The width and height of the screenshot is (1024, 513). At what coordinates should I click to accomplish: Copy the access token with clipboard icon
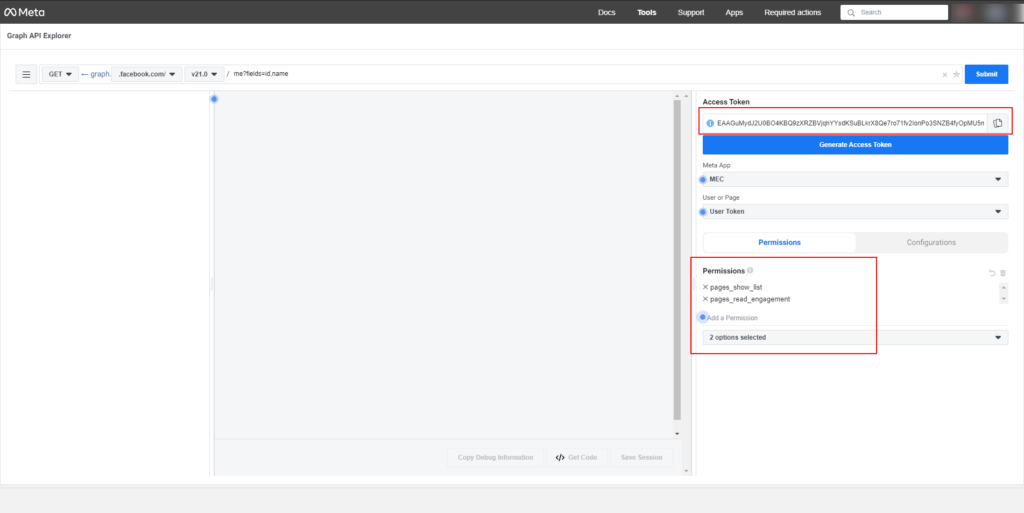coord(997,123)
